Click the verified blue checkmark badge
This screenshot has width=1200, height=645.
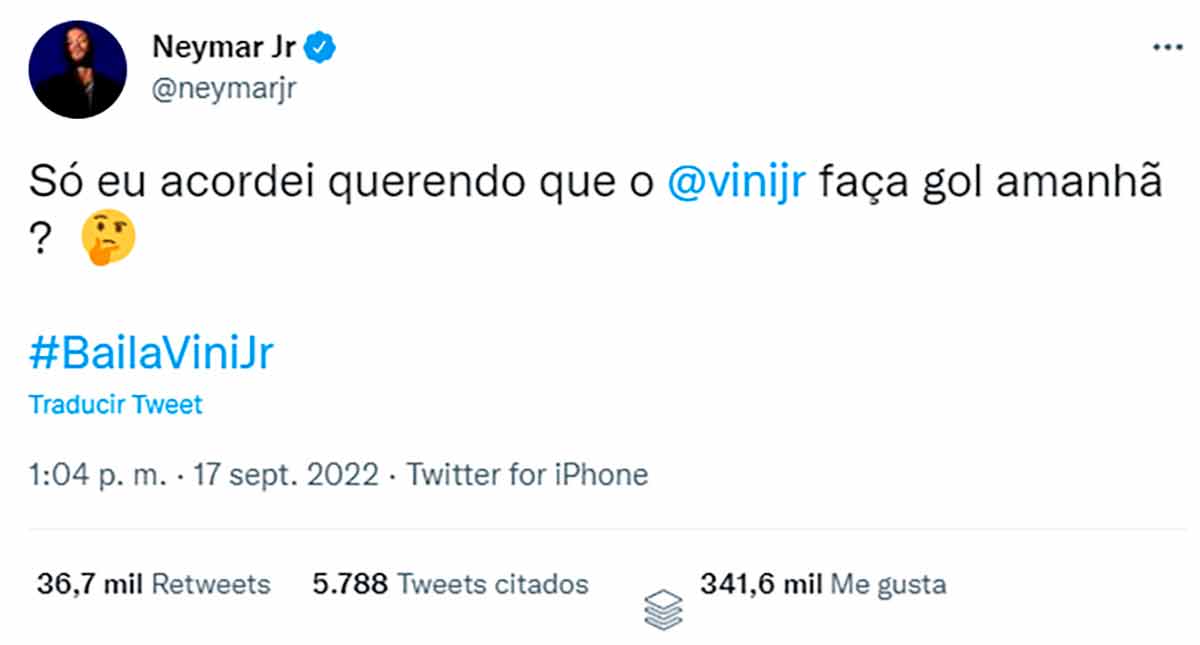pyautogui.click(x=321, y=46)
